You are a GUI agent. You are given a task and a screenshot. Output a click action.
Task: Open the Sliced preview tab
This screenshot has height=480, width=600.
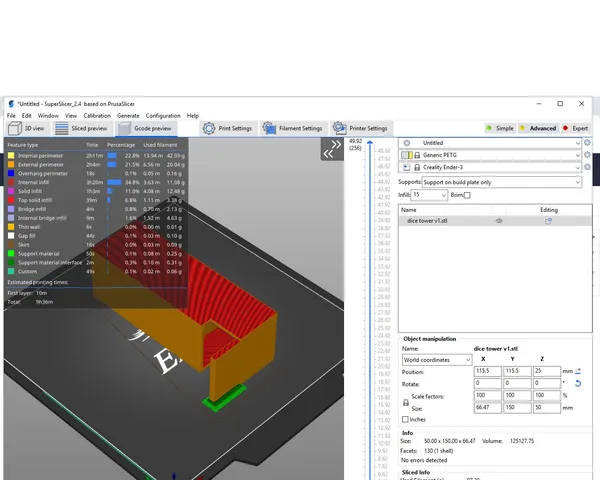tap(82, 129)
